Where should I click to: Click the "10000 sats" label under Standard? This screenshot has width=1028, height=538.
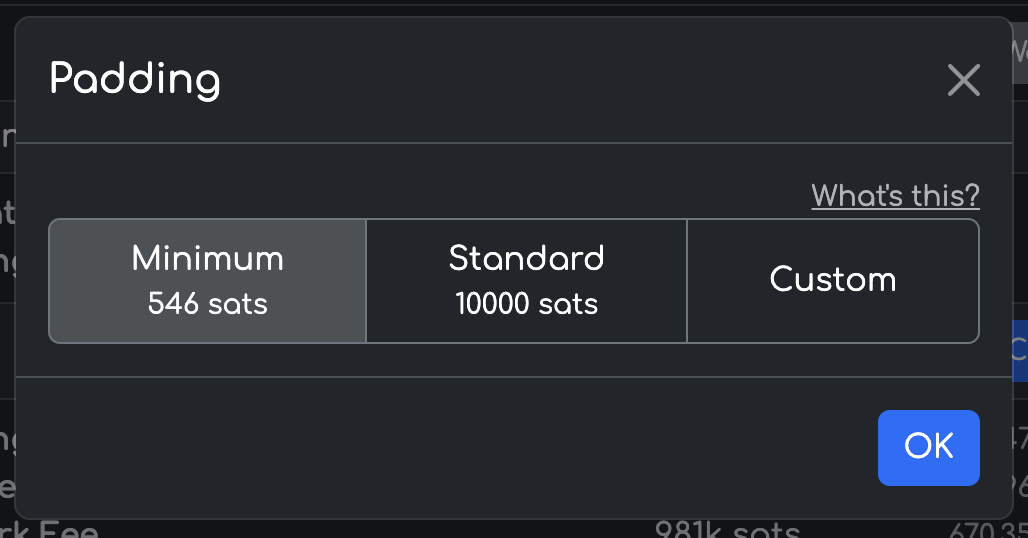(x=526, y=304)
